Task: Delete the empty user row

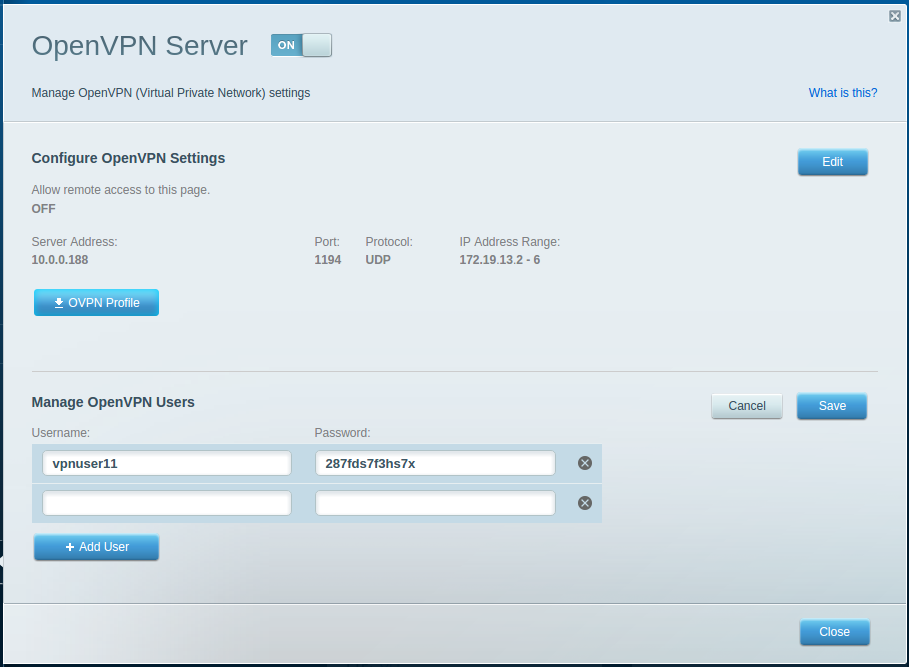Action: click(585, 503)
